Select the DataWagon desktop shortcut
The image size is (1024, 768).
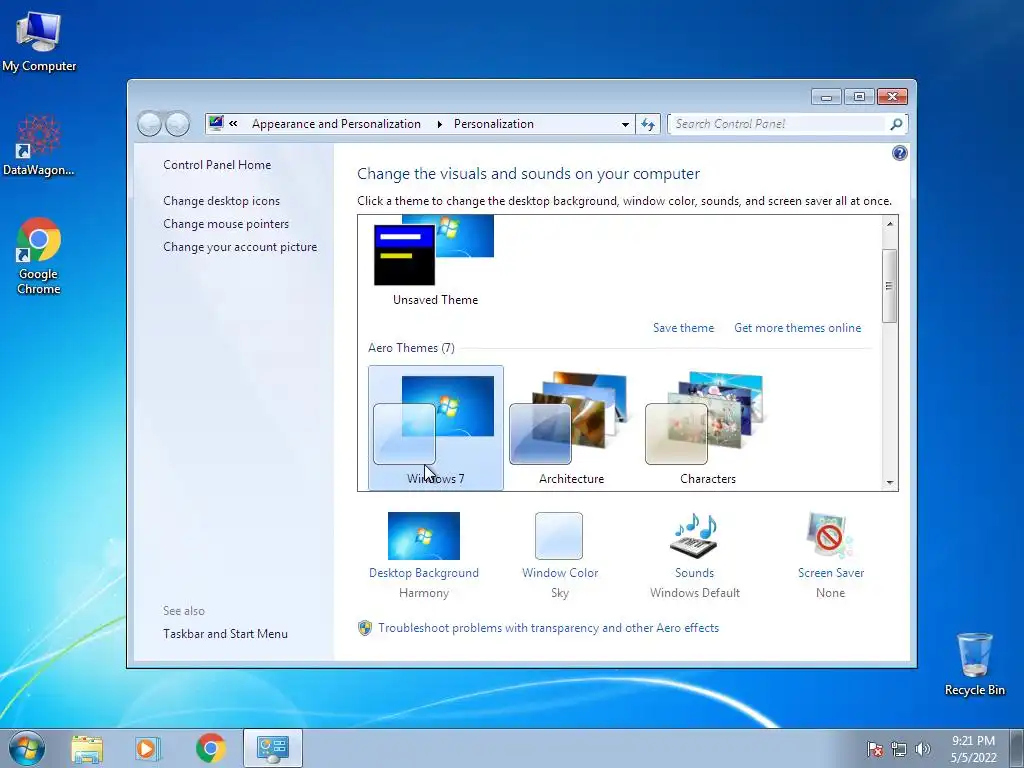click(39, 145)
